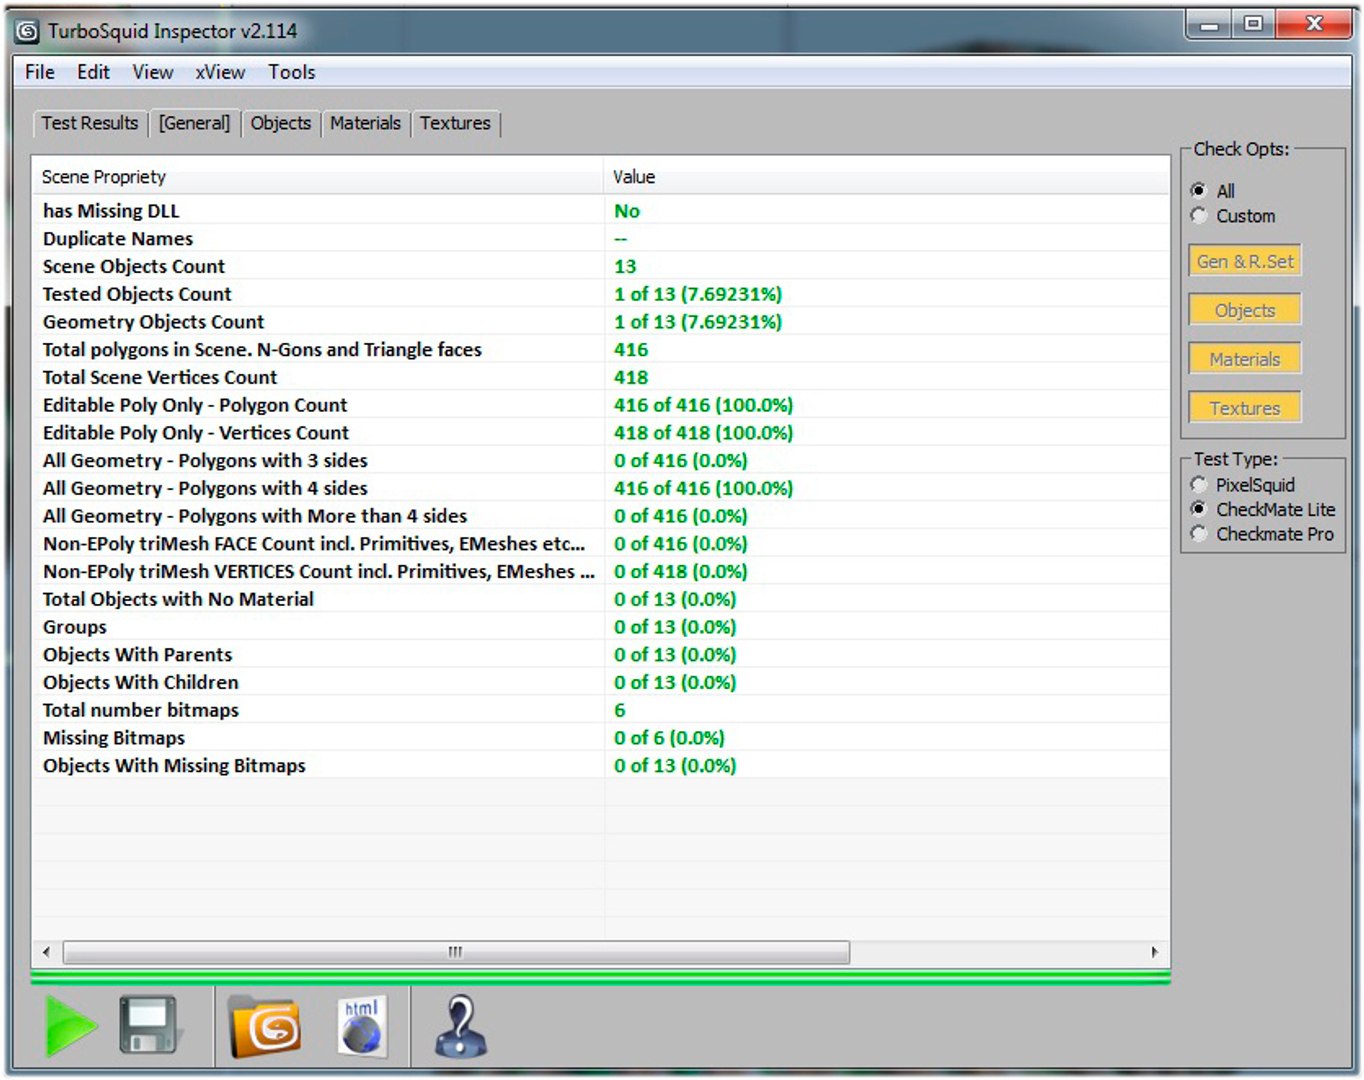Open the View menu

(x=153, y=72)
